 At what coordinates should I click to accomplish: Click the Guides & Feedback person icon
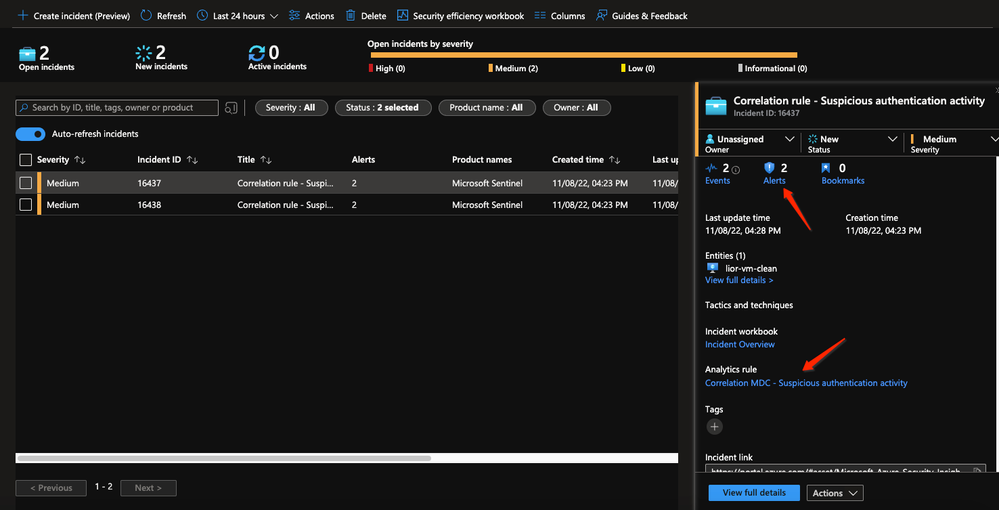pyautogui.click(x=601, y=15)
